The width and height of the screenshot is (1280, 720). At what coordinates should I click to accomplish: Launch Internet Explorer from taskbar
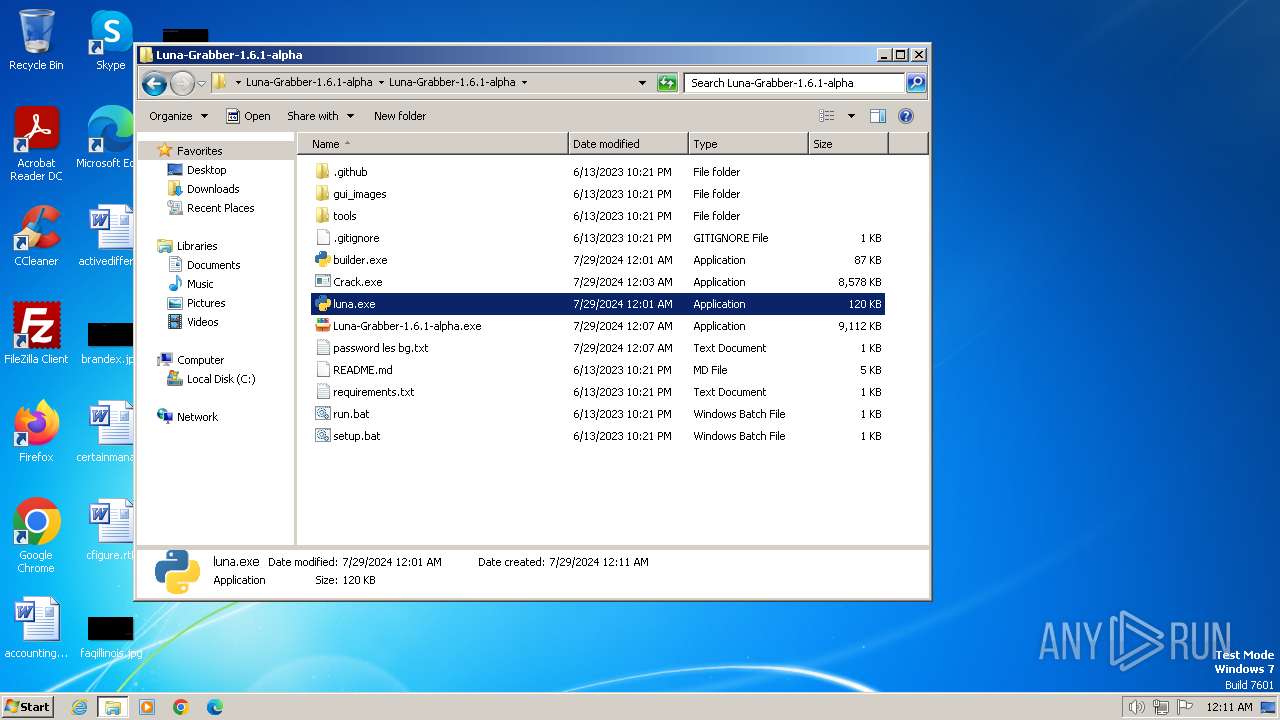pyautogui.click(x=80, y=707)
